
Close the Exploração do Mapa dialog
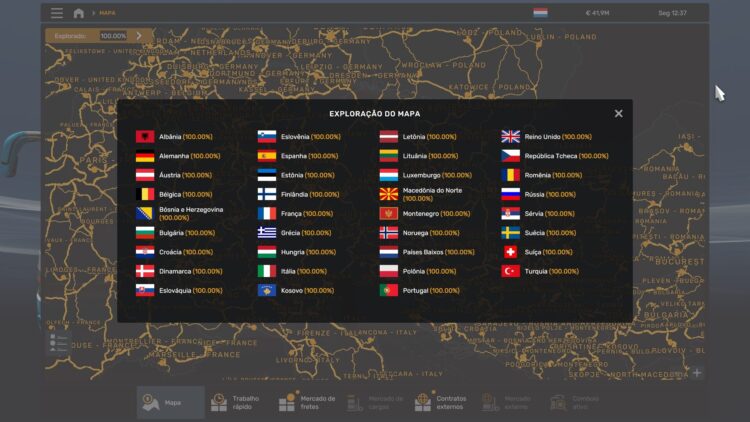point(618,113)
